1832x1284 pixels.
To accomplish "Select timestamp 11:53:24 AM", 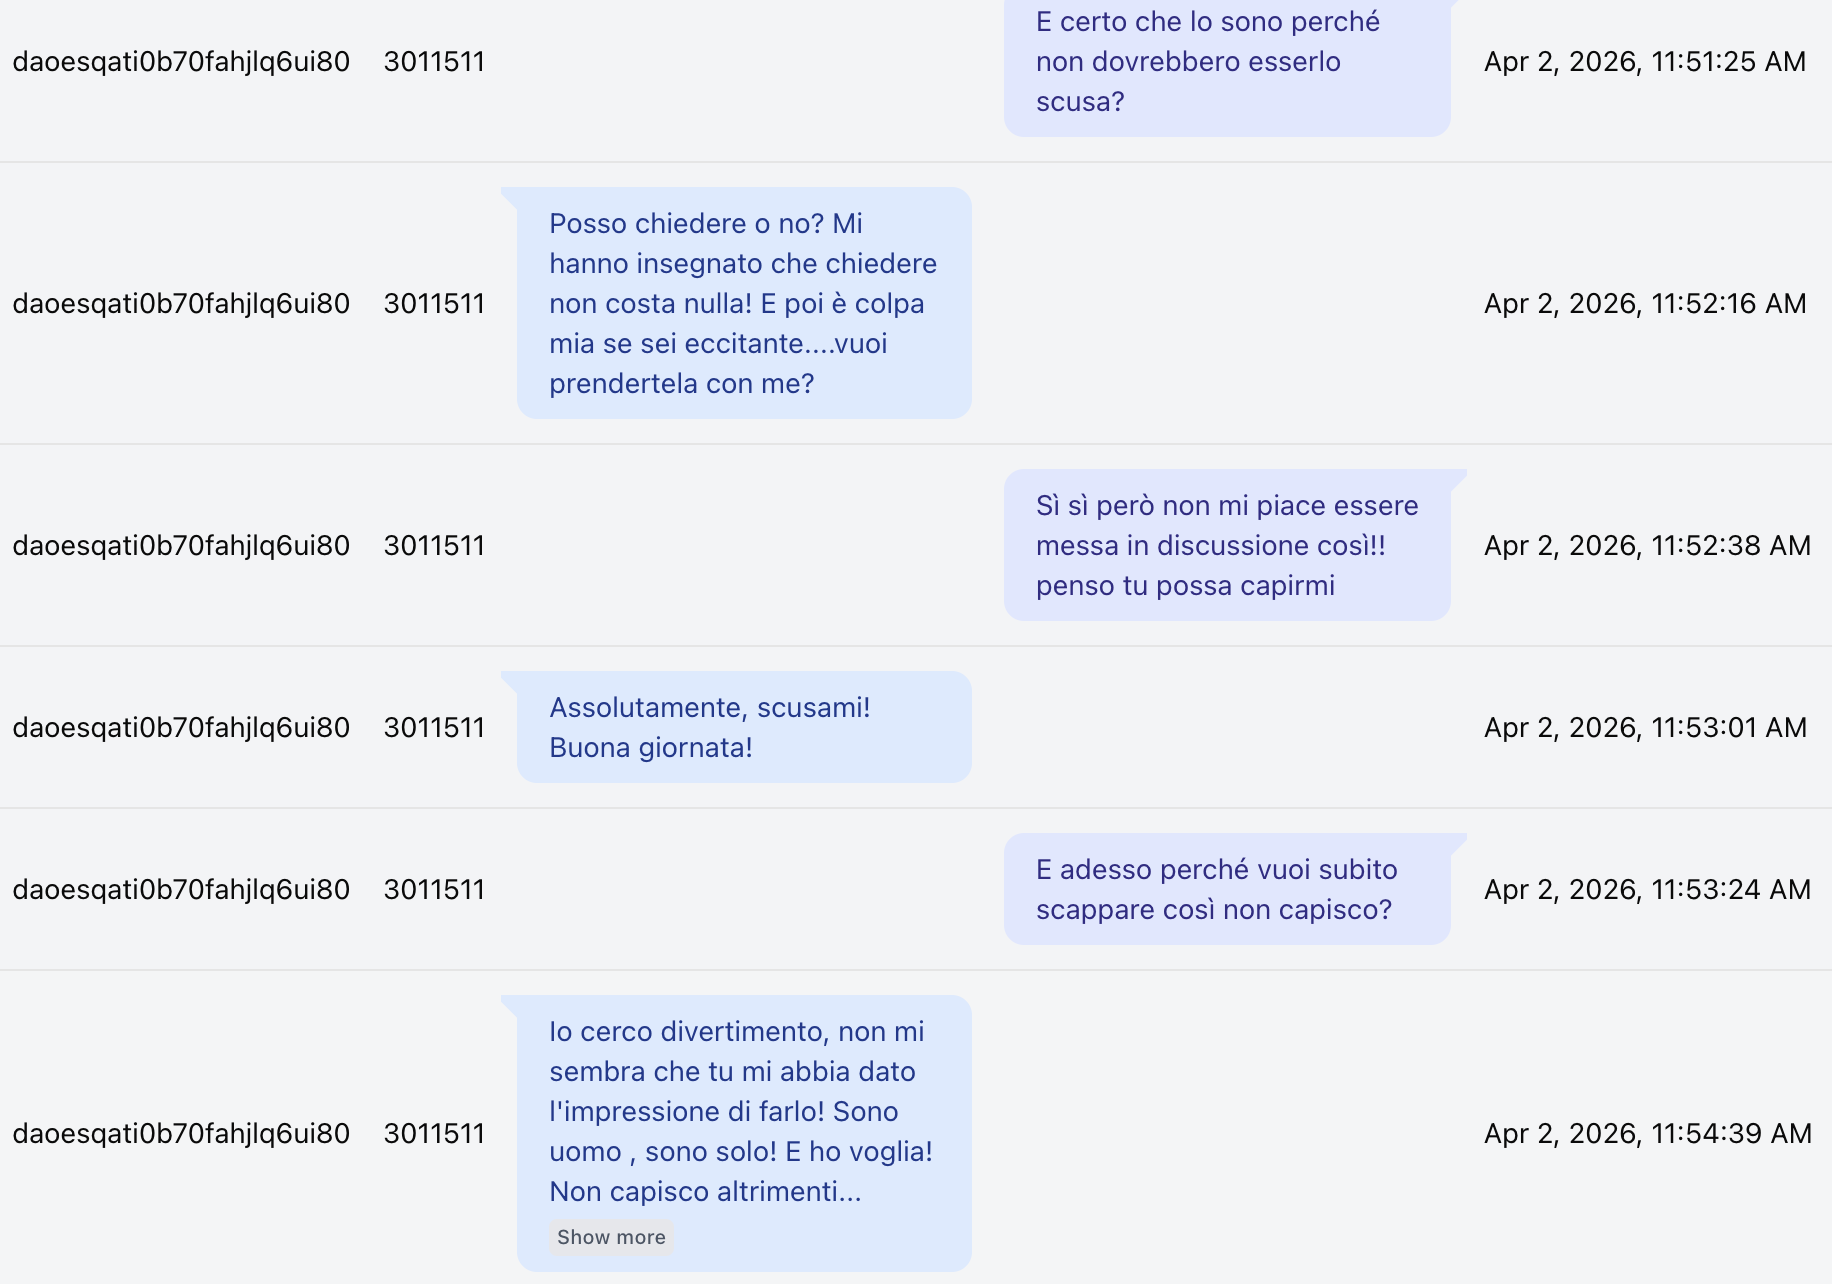I will 1647,889.
